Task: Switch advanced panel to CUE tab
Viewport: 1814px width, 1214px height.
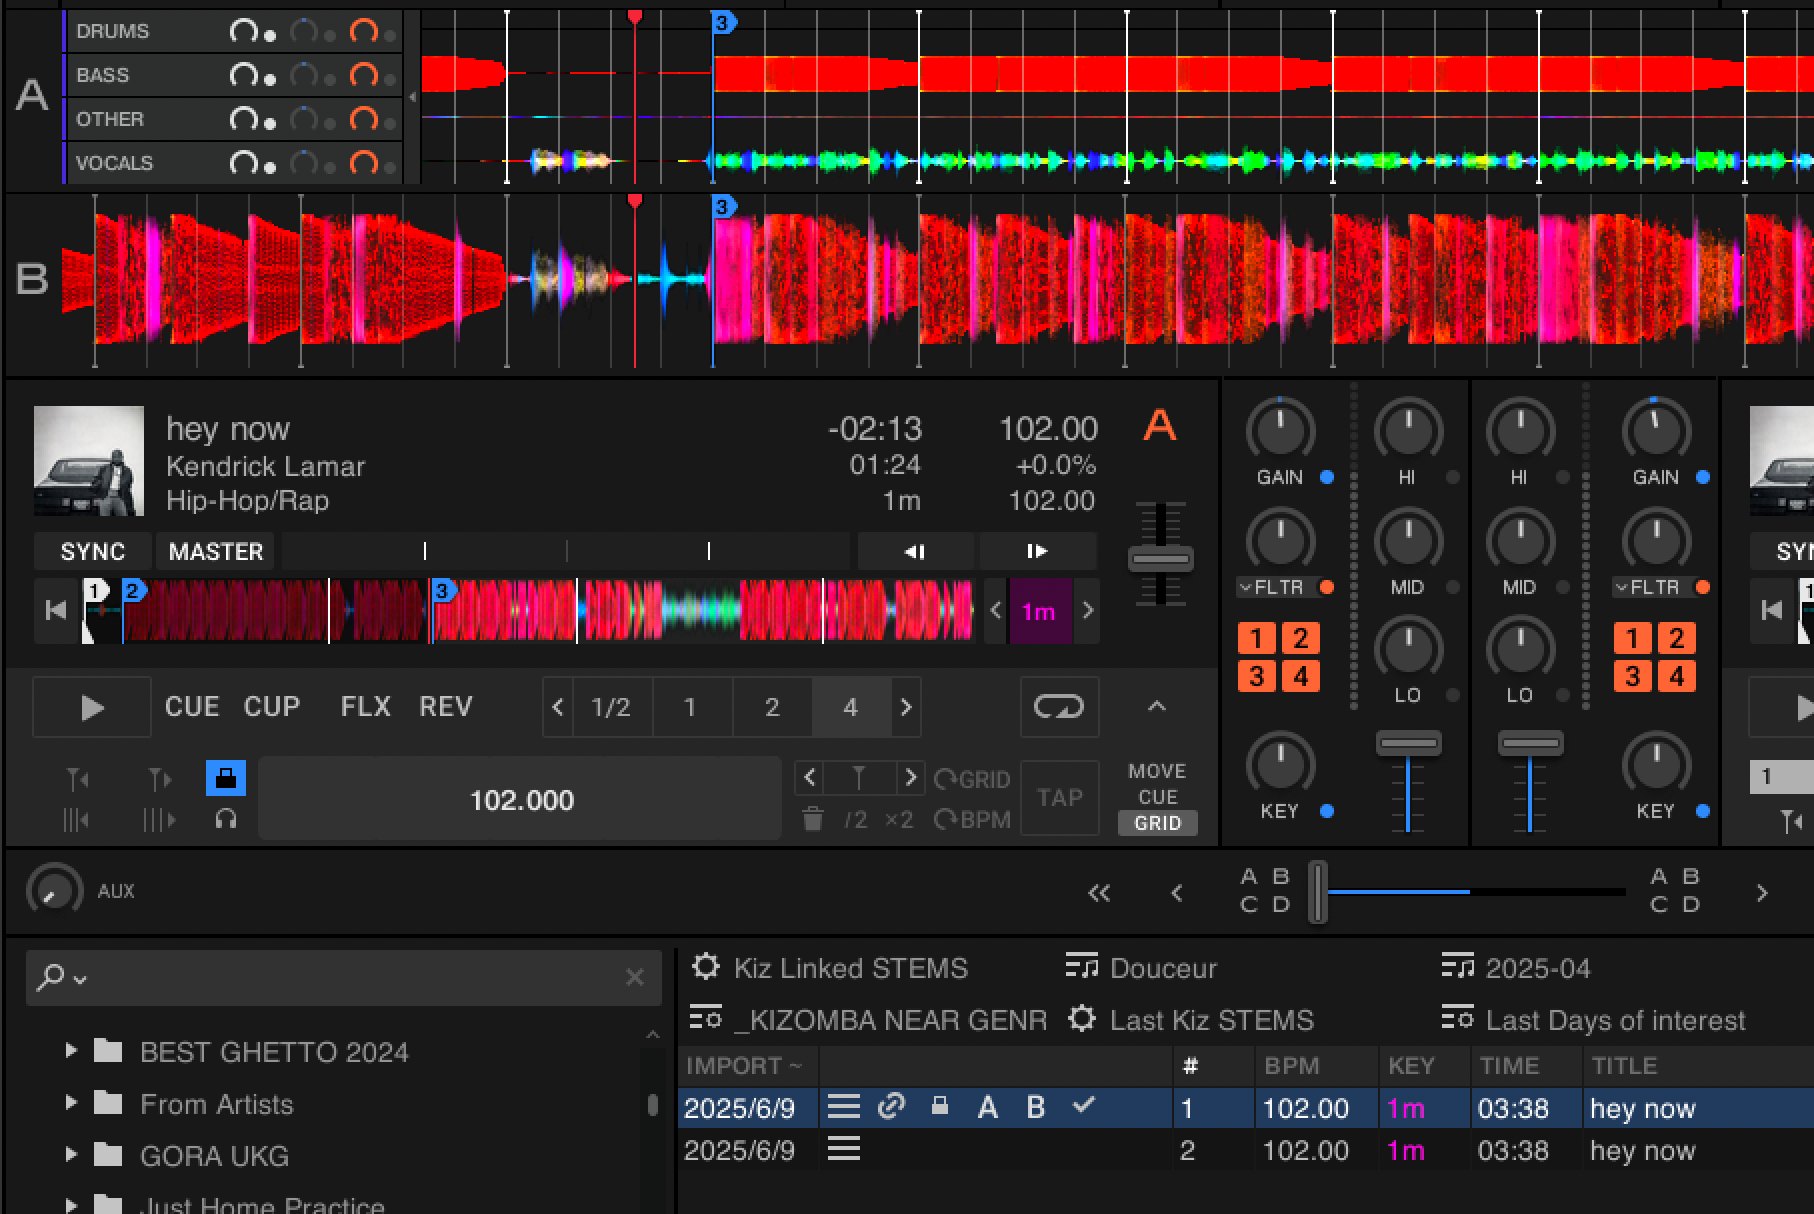Action: [x=1157, y=797]
